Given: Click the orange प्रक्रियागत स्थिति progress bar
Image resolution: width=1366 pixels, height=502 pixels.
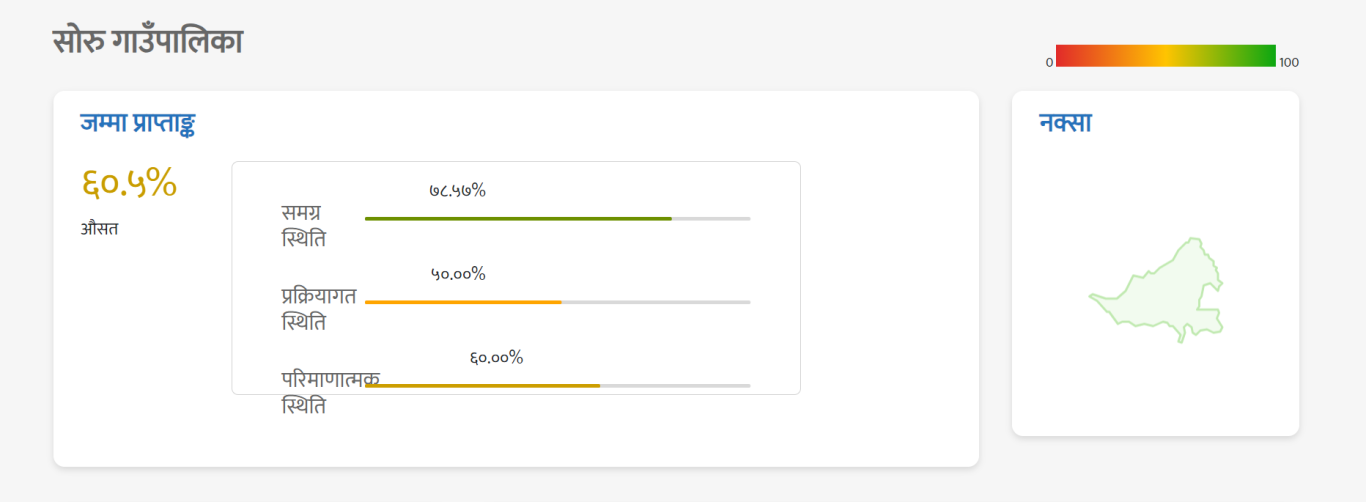Looking at the screenshot, I should 463,302.
